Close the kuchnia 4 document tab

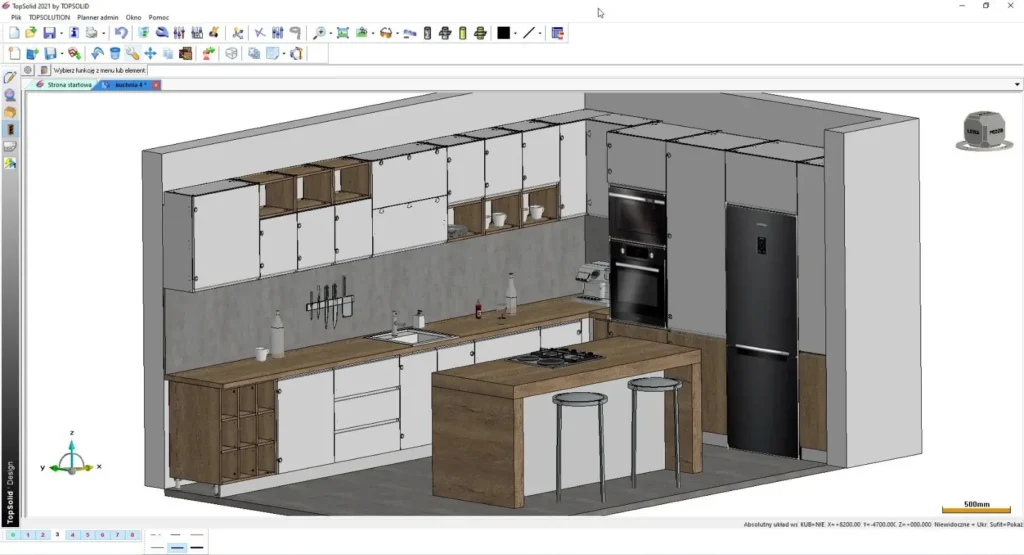pos(156,85)
